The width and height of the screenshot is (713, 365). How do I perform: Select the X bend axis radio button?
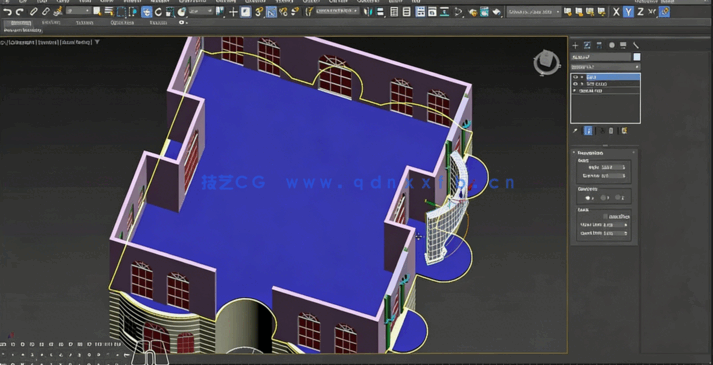[x=588, y=198]
